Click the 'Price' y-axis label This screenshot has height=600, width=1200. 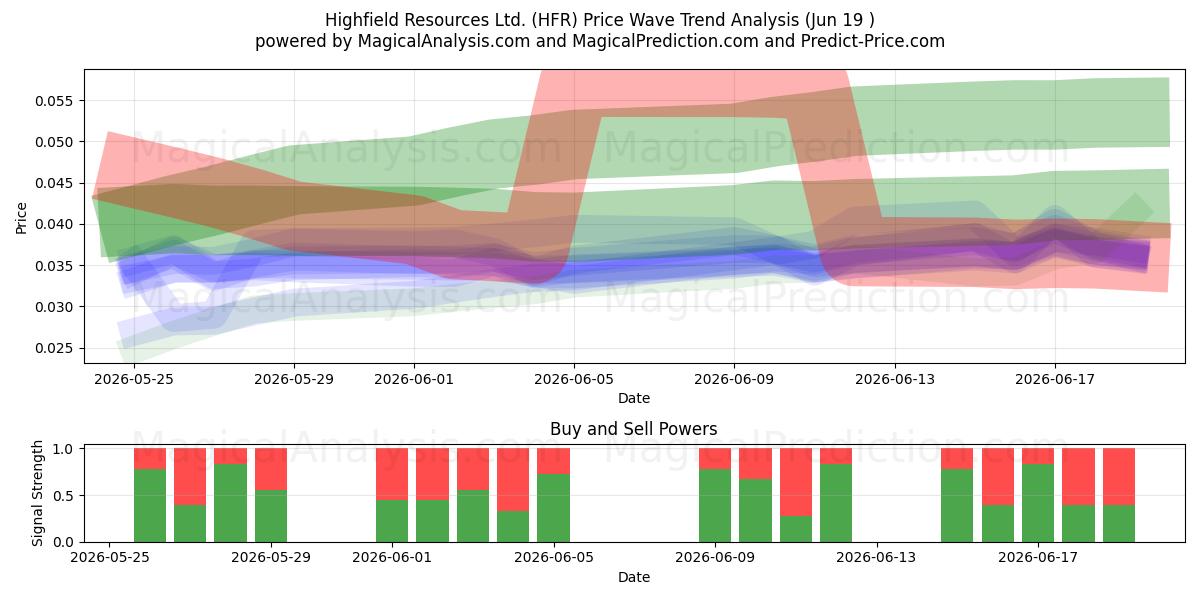(22, 216)
